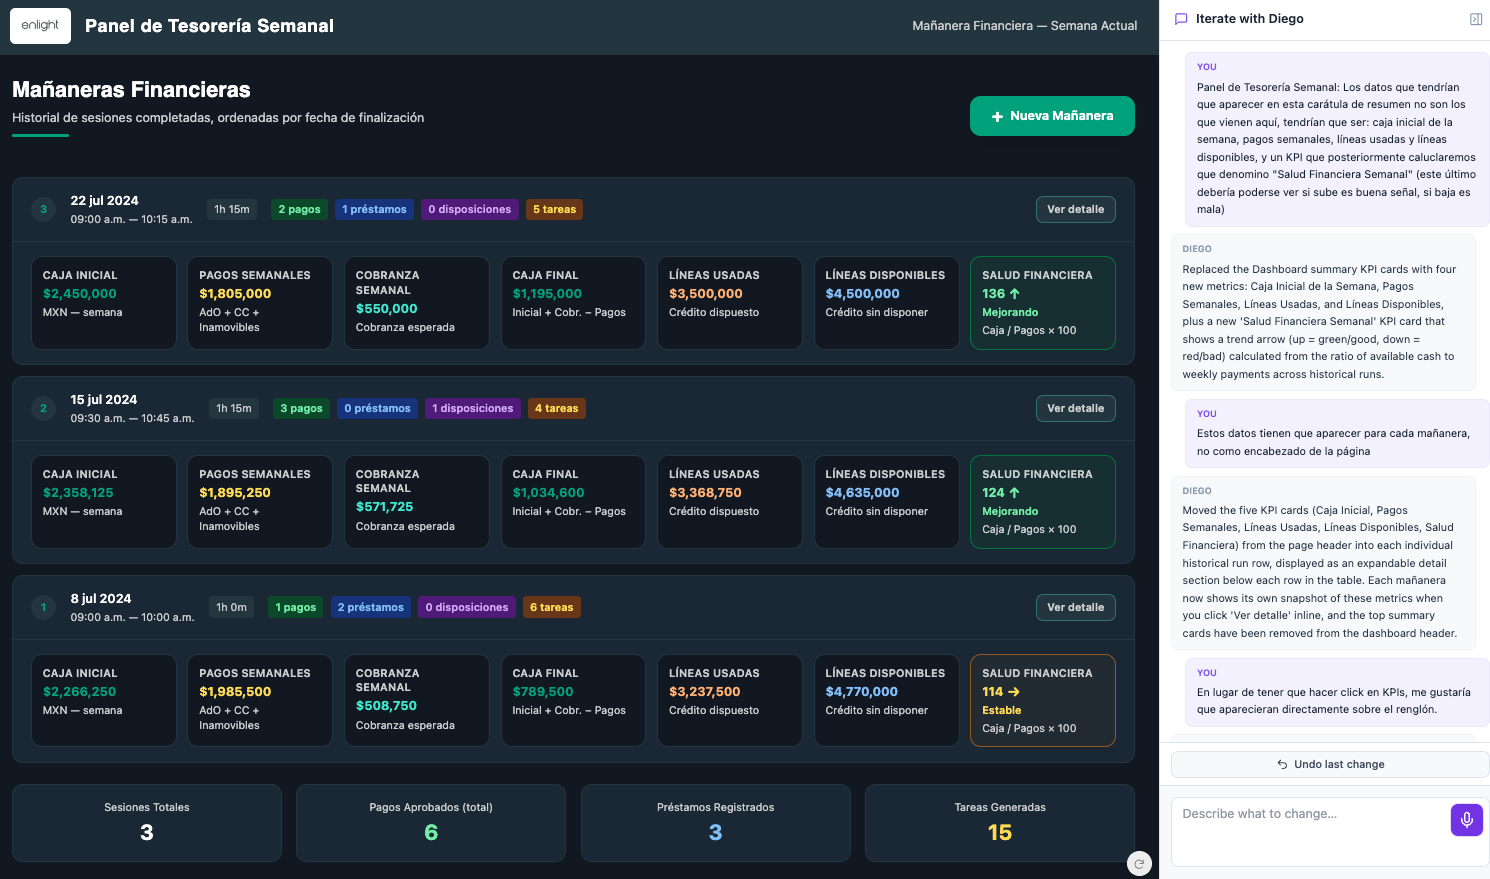This screenshot has width=1490, height=879.
Task: Click Líneas Disponibles $4,635,000 card
Action: coord(886,502)
